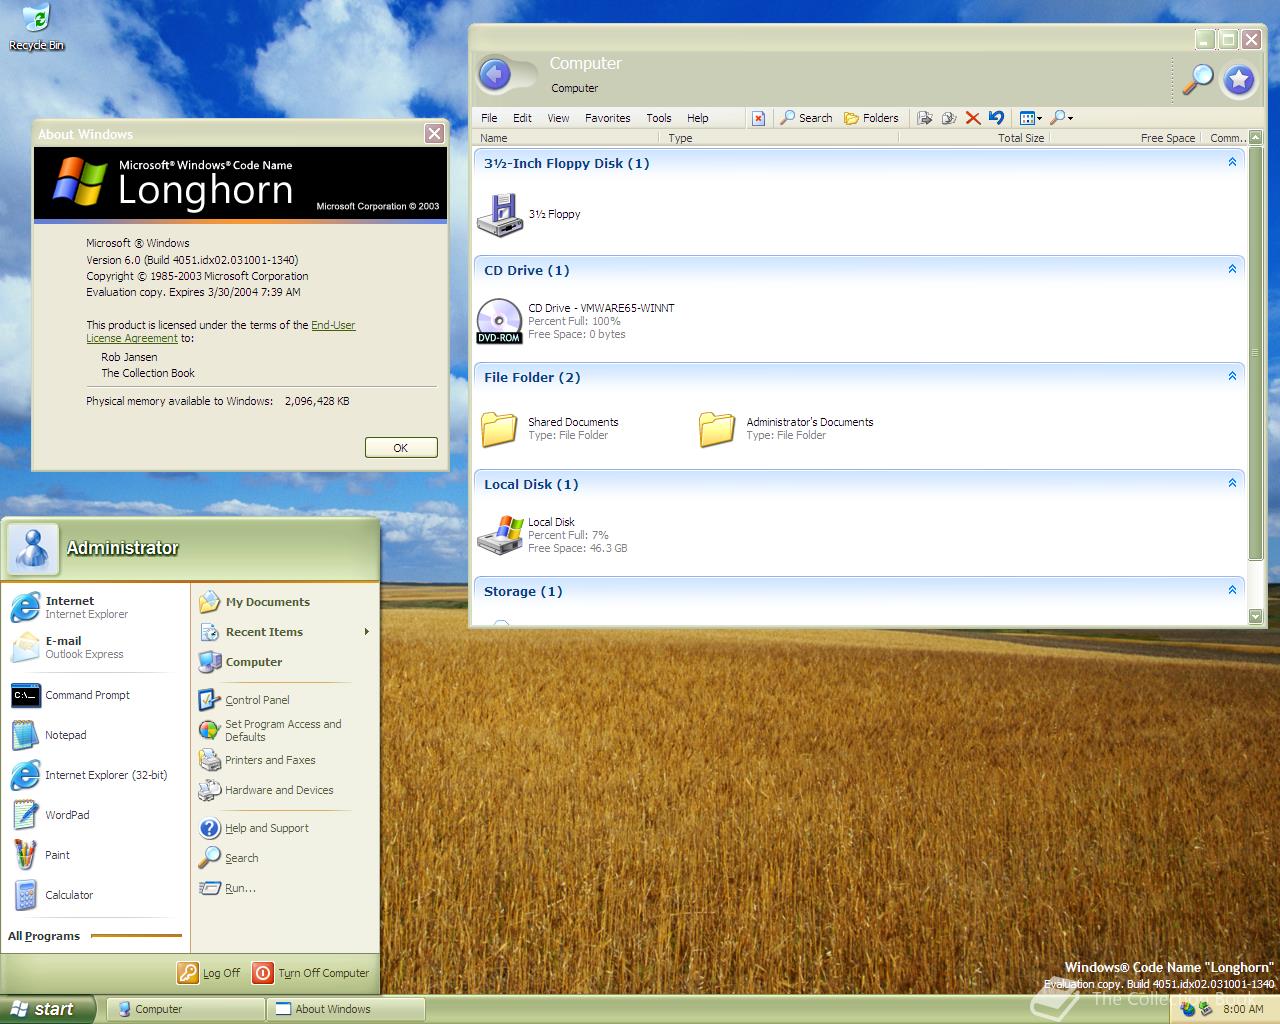The height and width of the screenshot is (1024, 1280).
Task: Open the Tools menu
Action: [658, 118]
